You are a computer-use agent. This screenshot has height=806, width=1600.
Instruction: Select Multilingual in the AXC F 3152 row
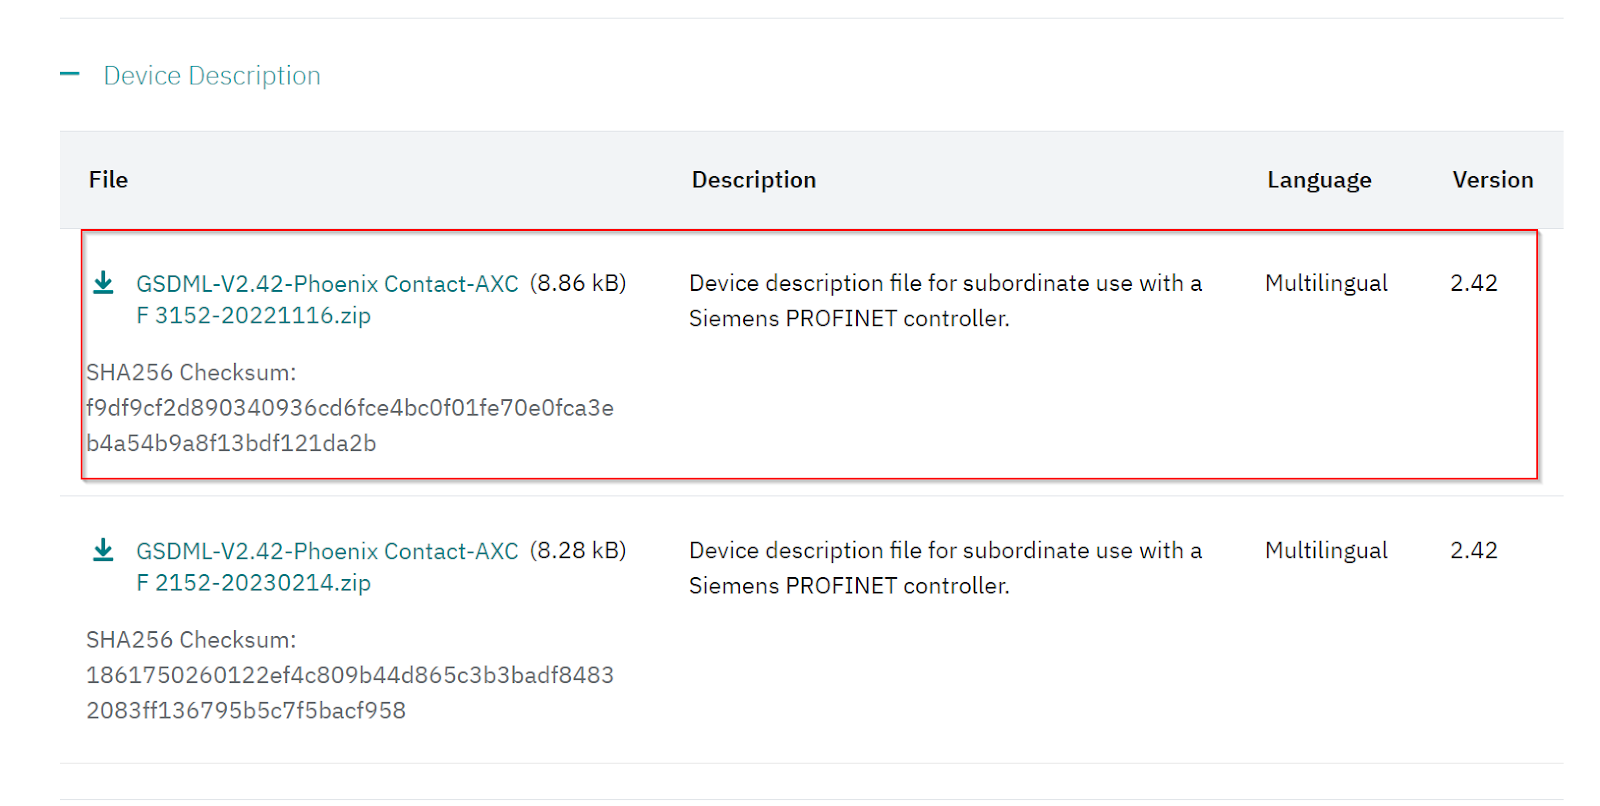click(x=1326, y=283)
